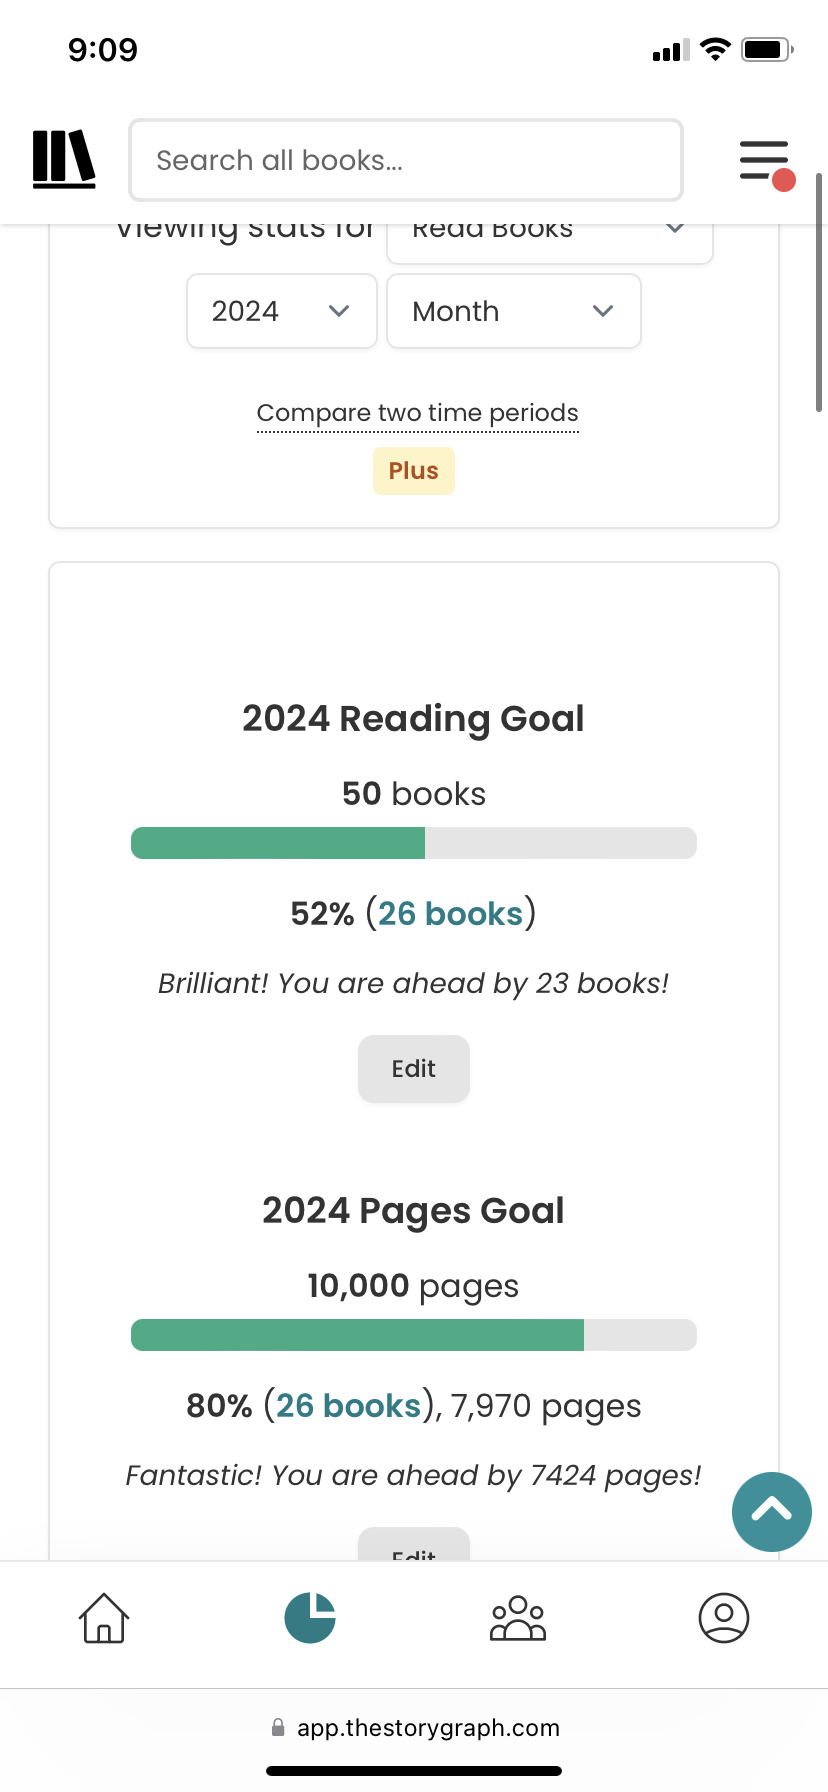The image size is (828, 1792).
Task: Tap the app.thestorygraph.com address bar
Action: 415,1727
